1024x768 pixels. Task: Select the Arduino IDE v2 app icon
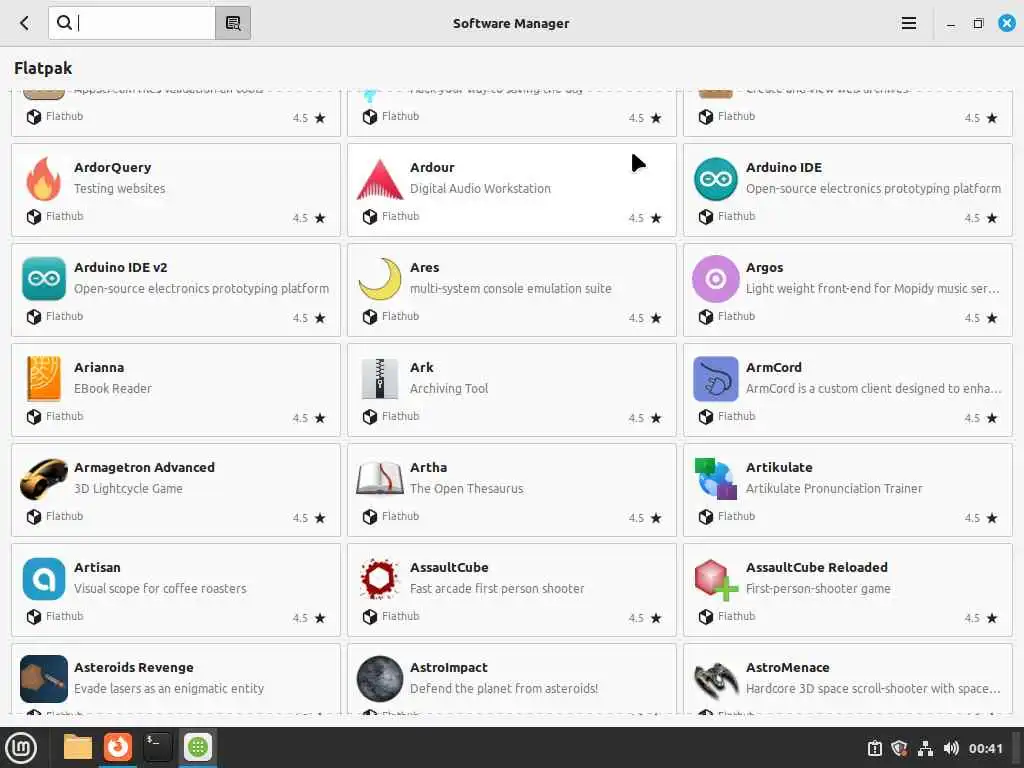[x=44, y=279]
